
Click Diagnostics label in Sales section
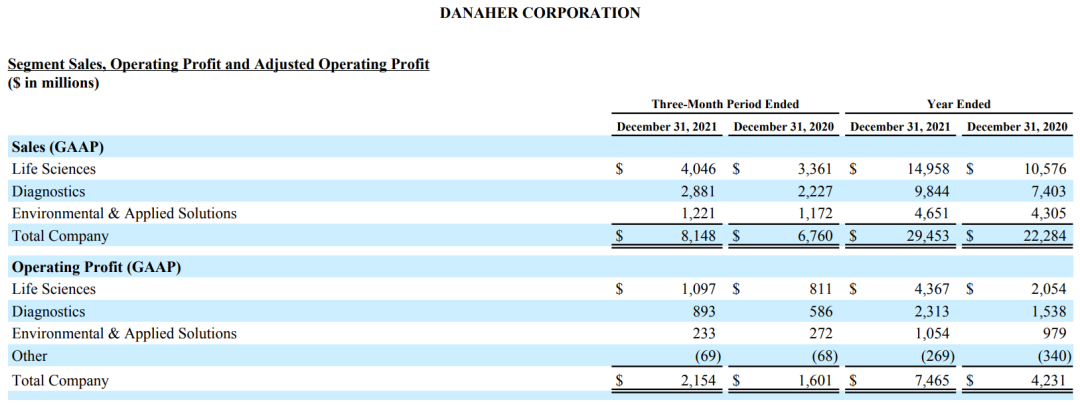(48, 191)
